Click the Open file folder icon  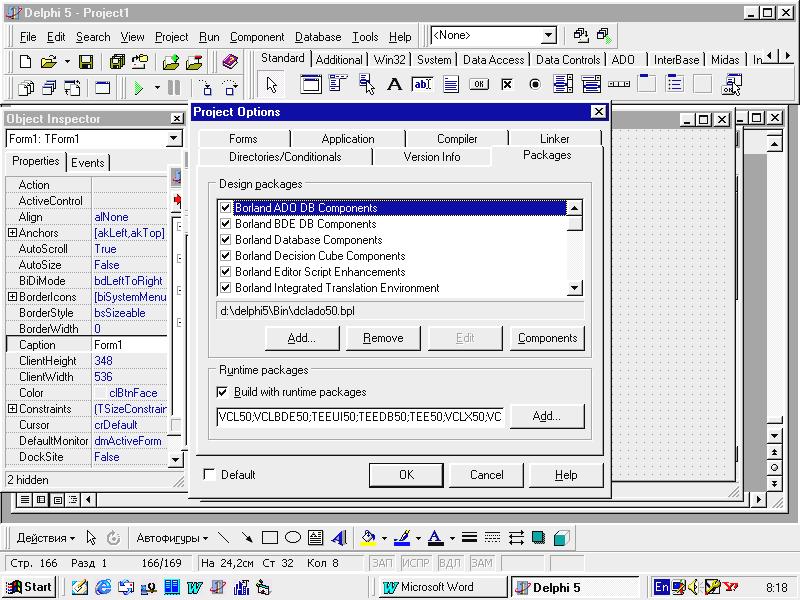pos(48,62)
